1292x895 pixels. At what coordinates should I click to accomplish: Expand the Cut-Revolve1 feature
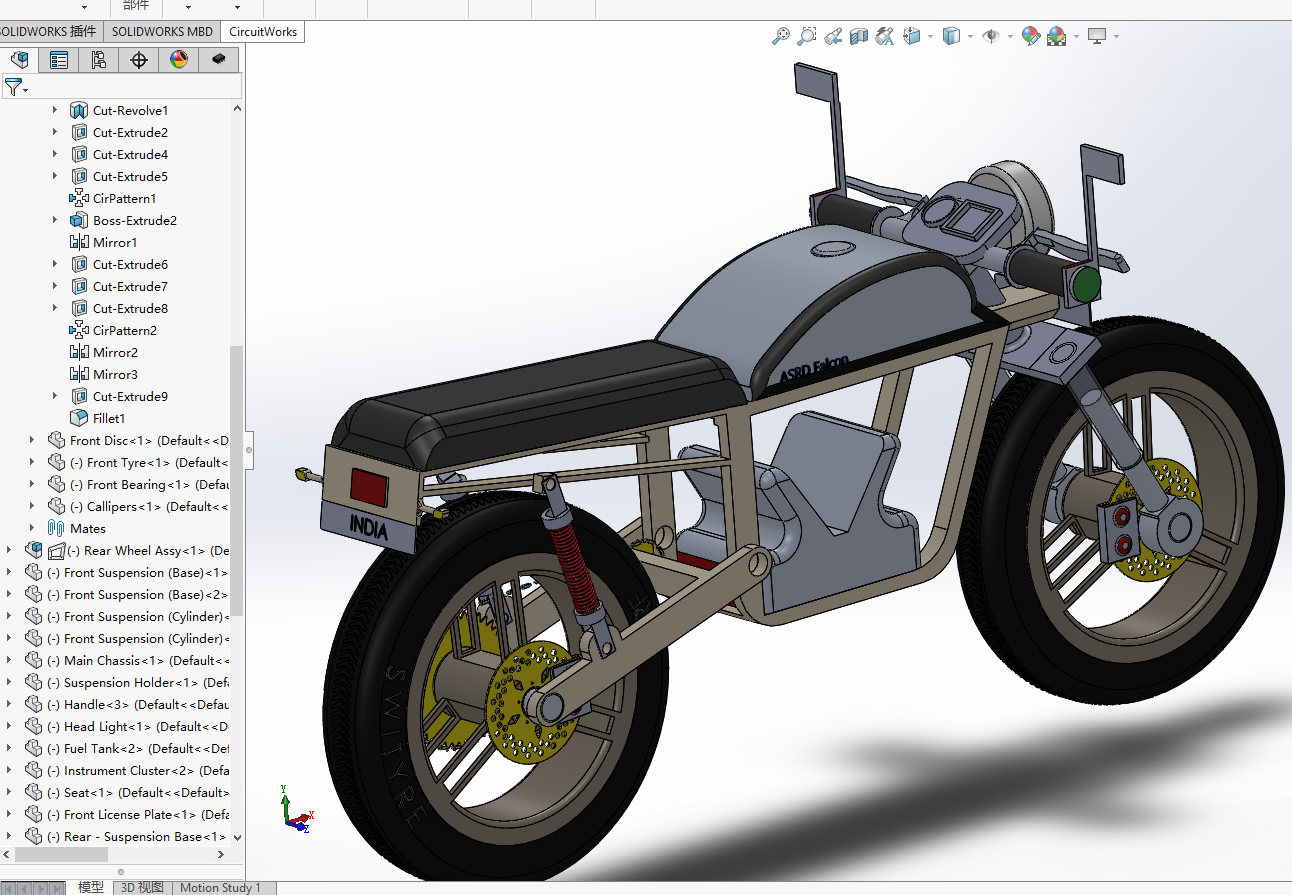point(56,110)
